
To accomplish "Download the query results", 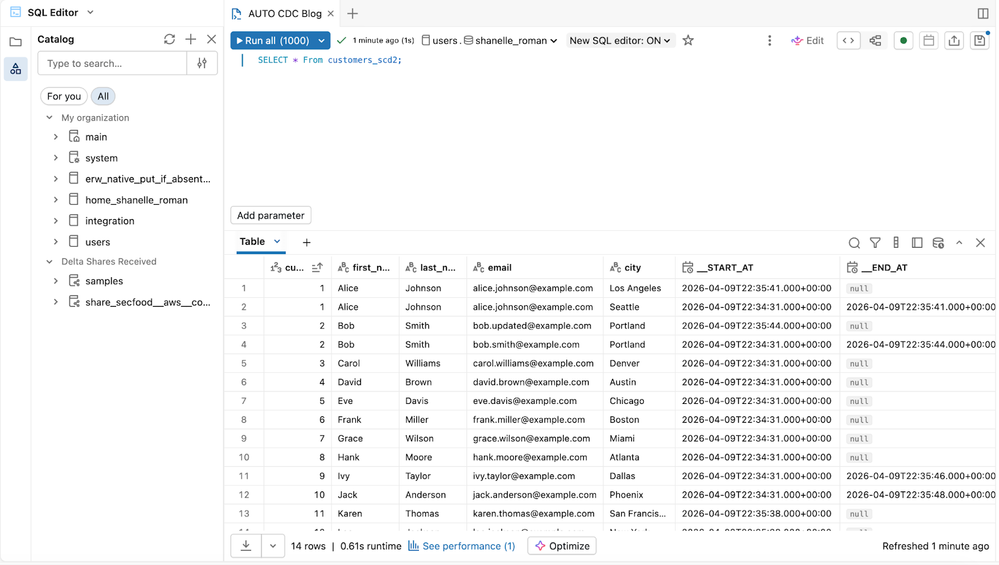I will (246, 546).
